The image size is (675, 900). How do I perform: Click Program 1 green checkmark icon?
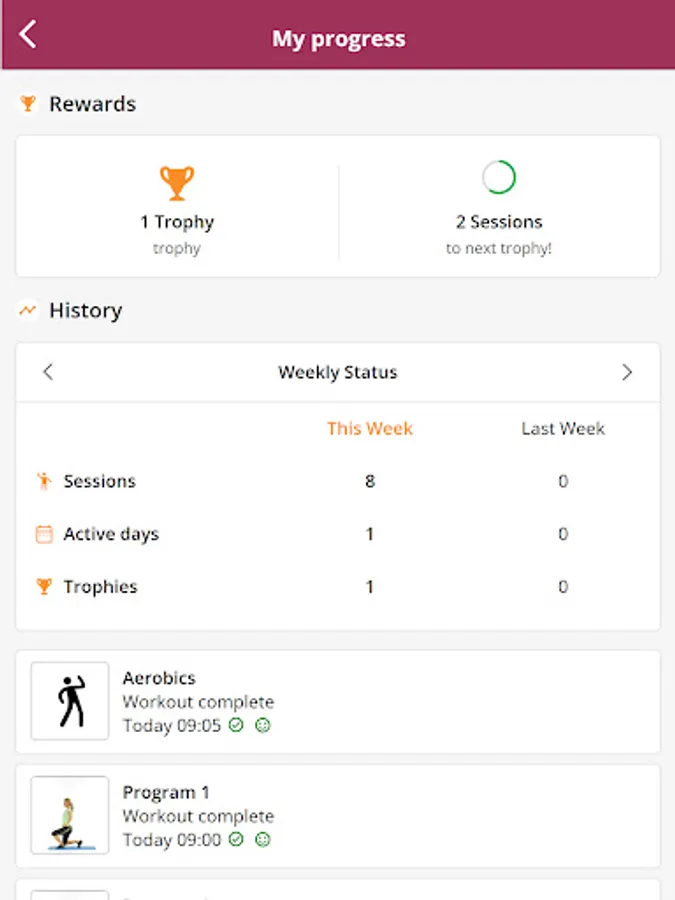(236, 840)
